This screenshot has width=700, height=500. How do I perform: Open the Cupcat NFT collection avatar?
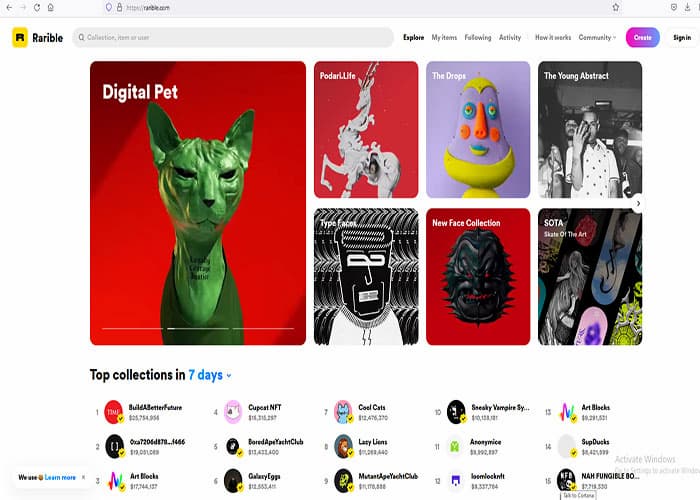pyautogui.click(x=233, y=412)
